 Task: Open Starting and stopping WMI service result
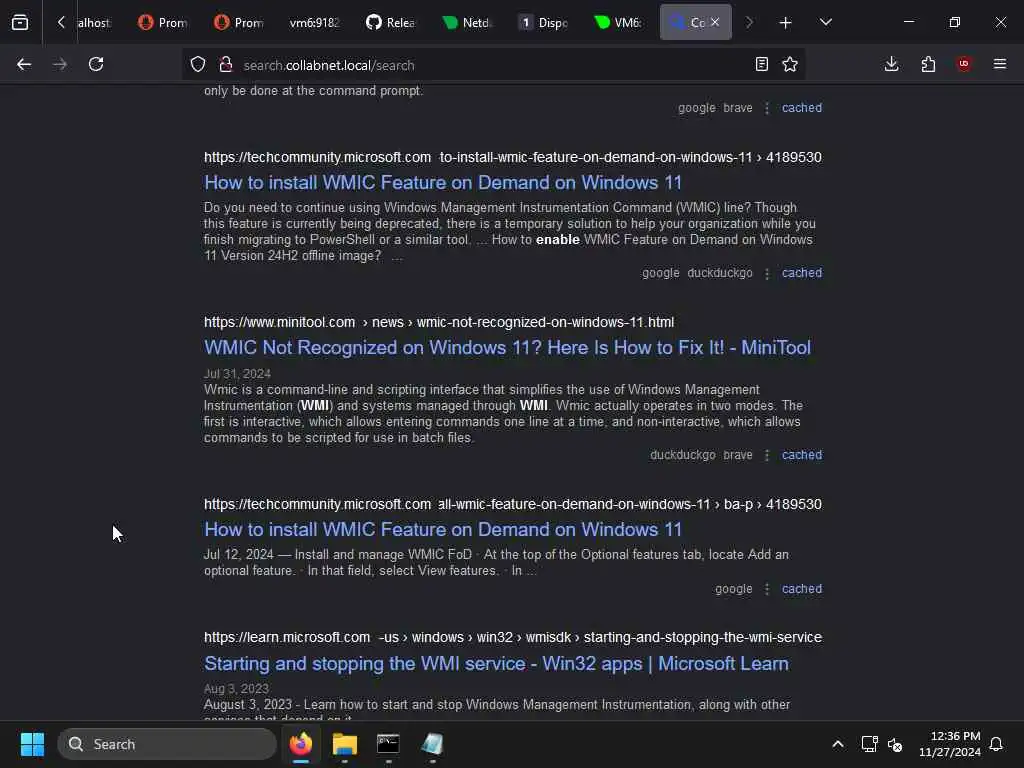496,664
